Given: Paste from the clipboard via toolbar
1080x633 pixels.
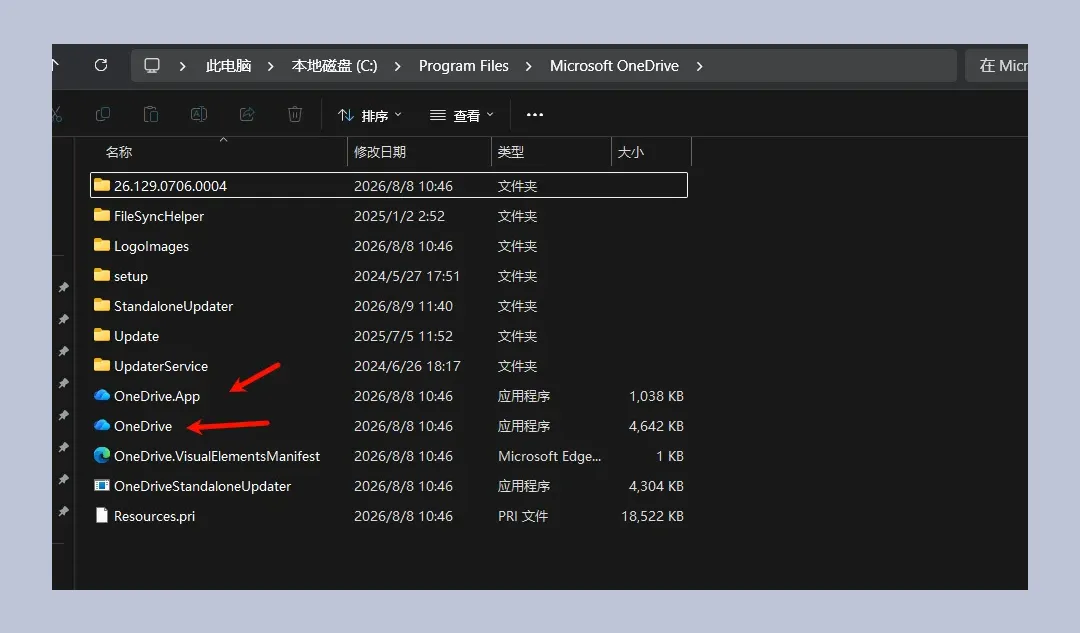Looking at the screenshot, I should 151,114.
